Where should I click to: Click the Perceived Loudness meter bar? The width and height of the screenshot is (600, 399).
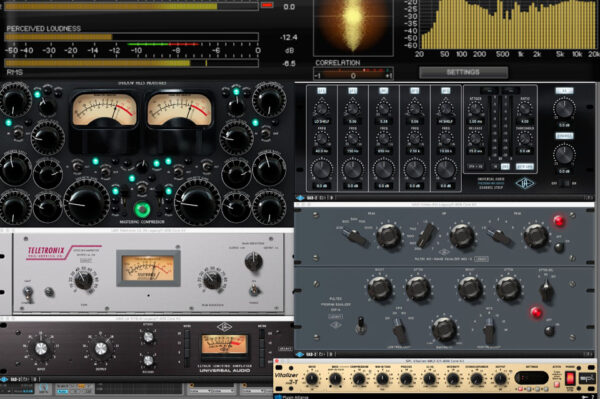coord(131,37)
